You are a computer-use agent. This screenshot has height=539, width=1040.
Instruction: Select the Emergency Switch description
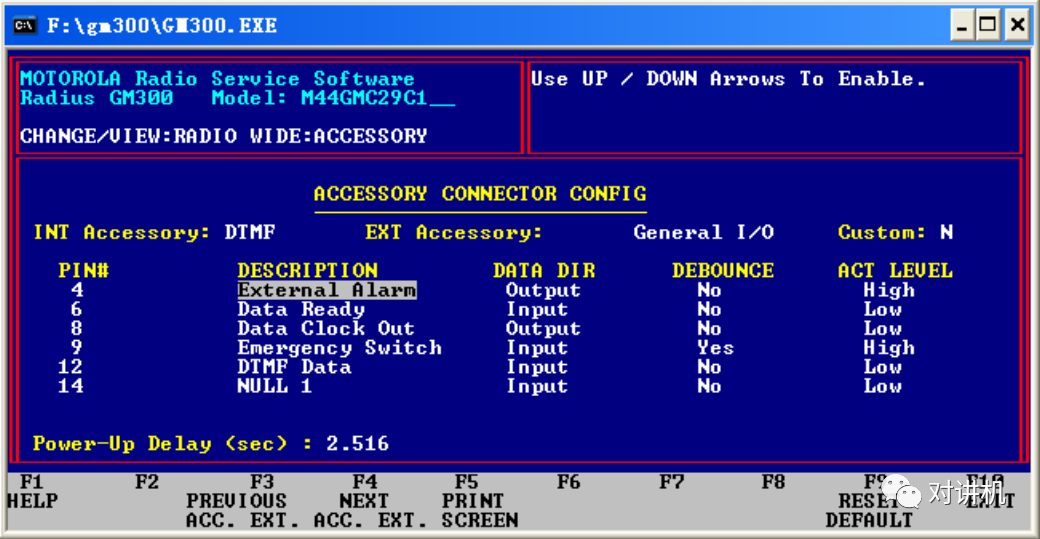point(340,348)
